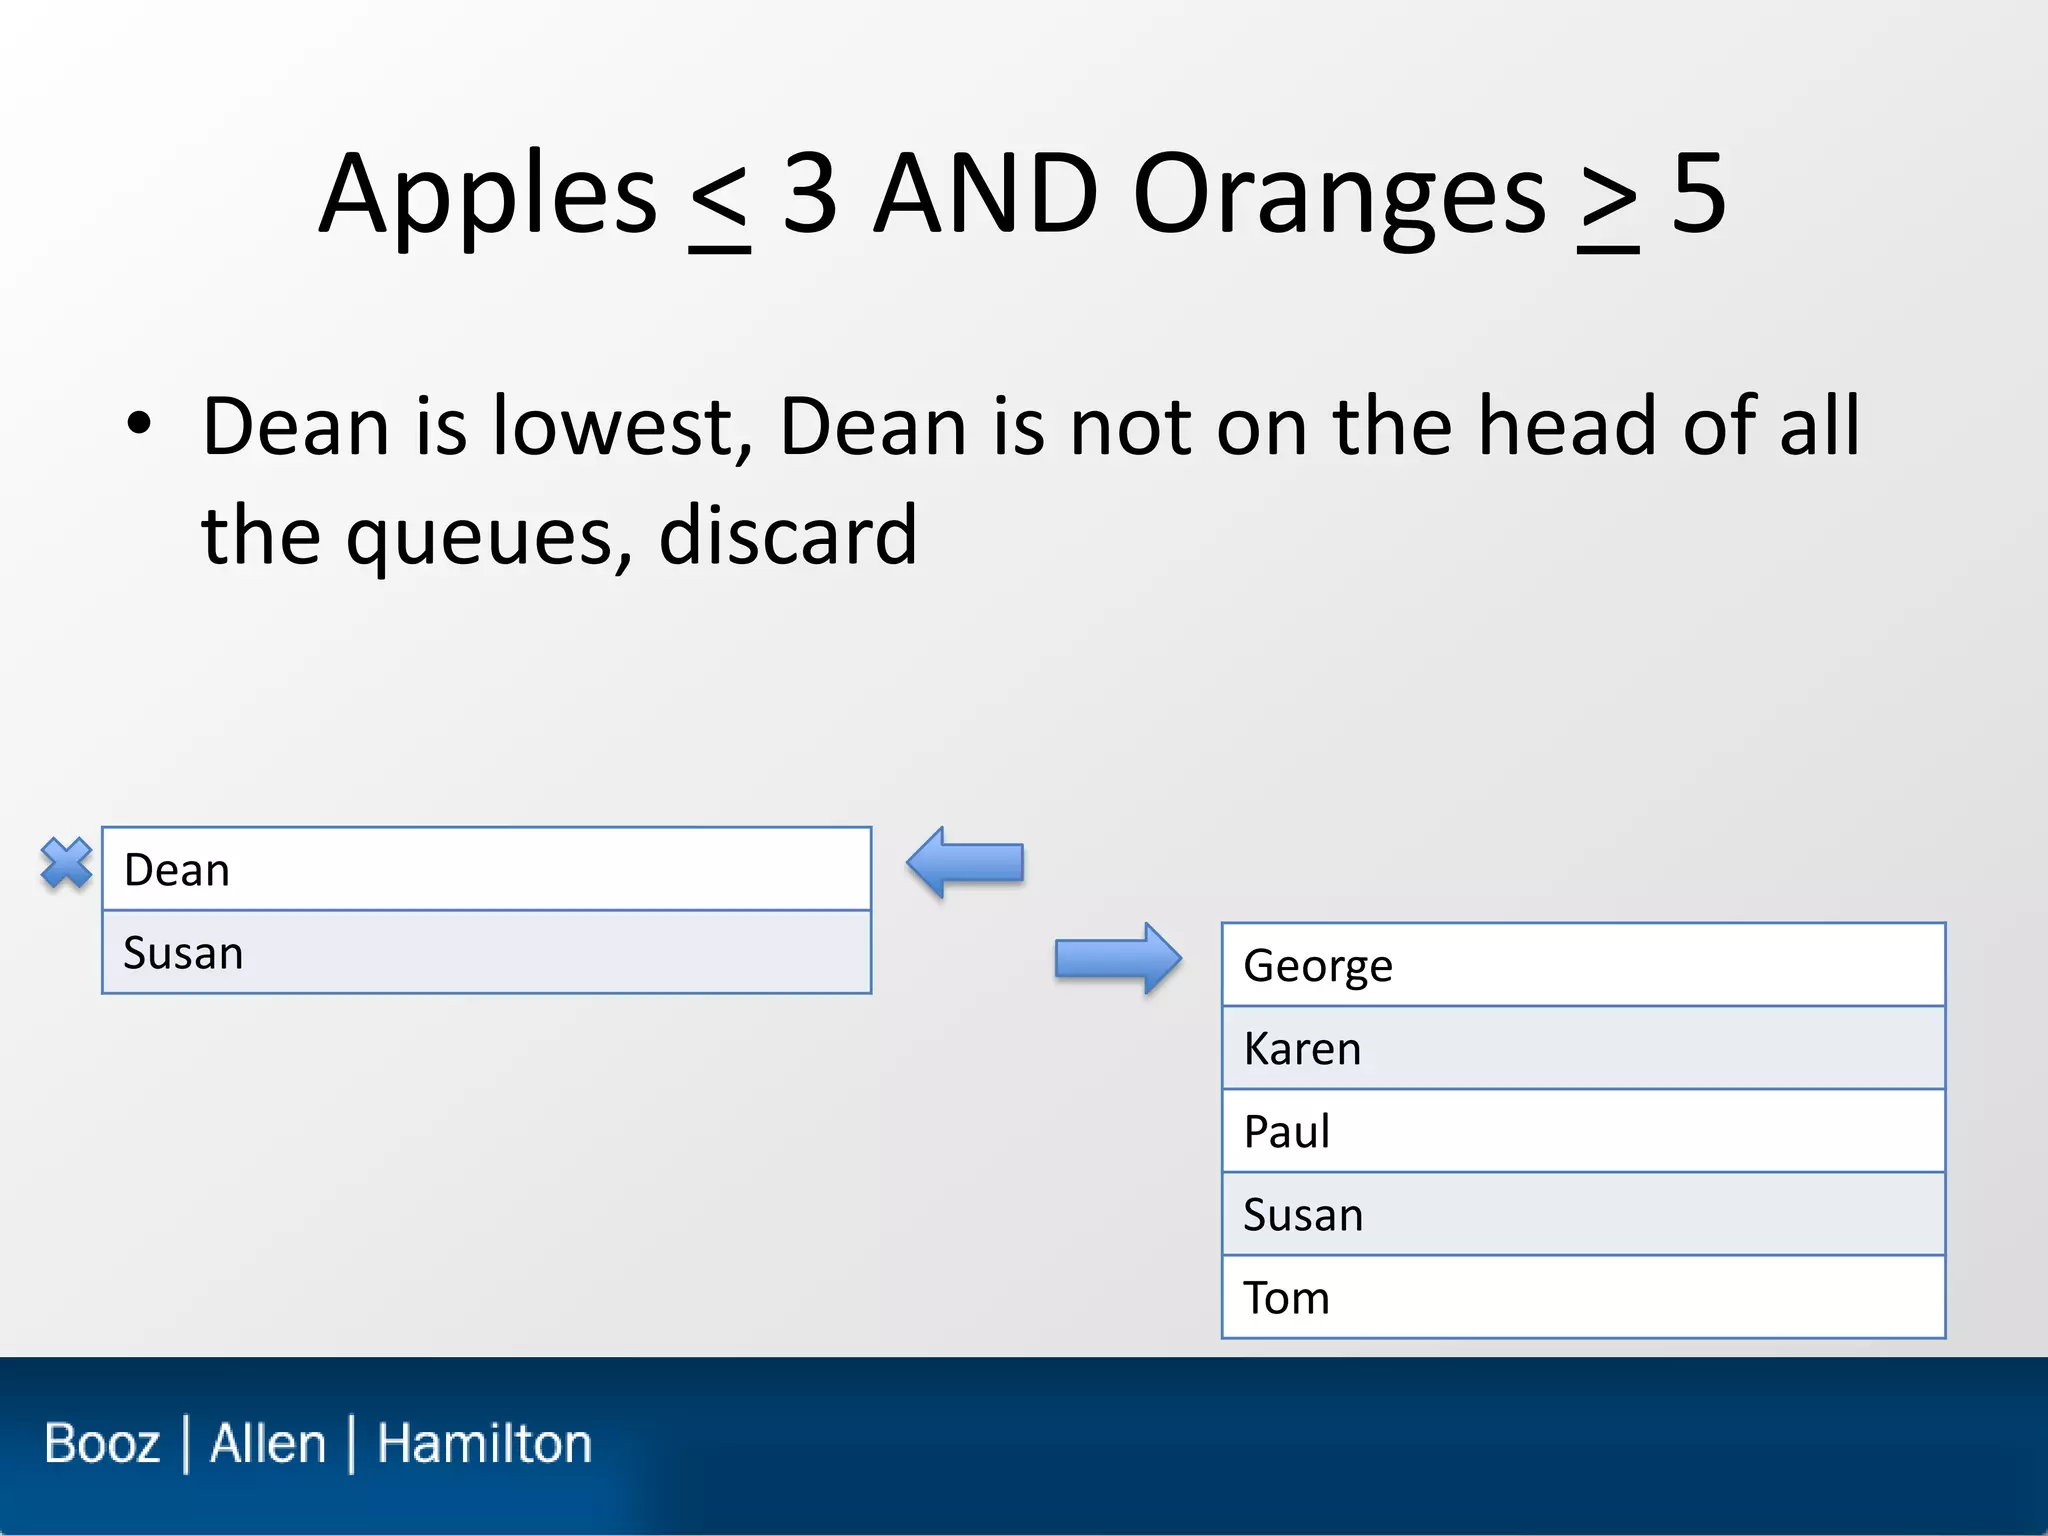This screenshot has height=1536, width=2048.
Task: Select the George row in right table
Action: coord(1584,965)
